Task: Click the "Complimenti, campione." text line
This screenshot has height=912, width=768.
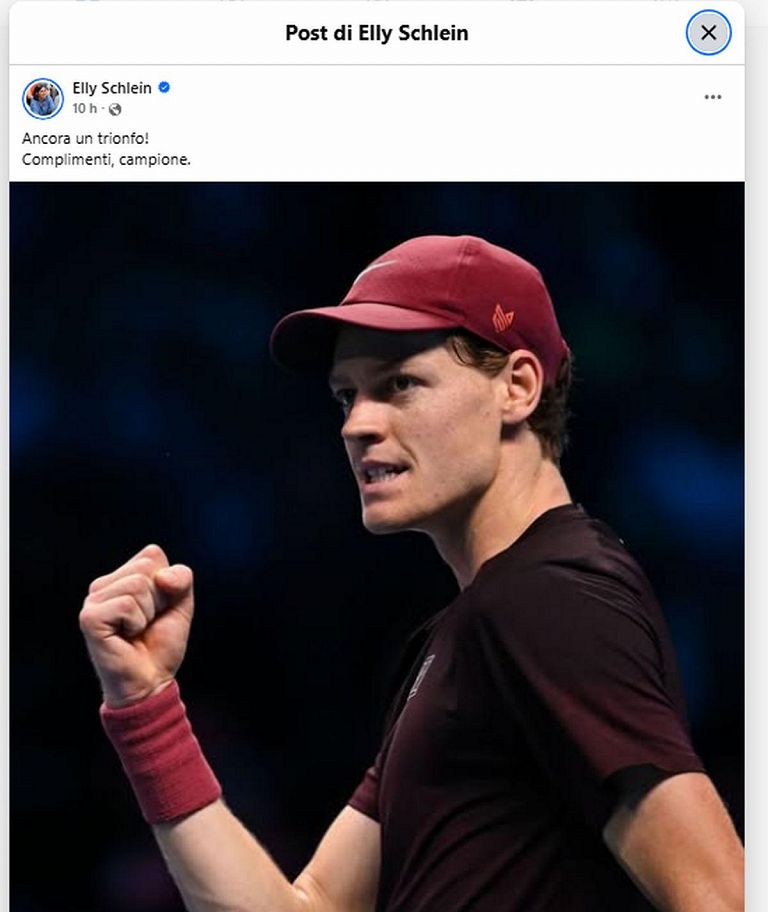Action: 106,159
